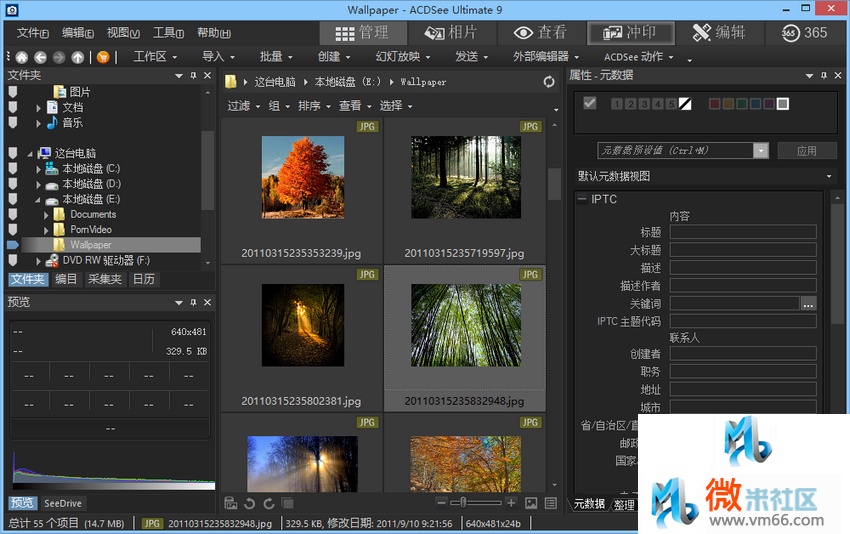The height and width of the screenshot is (534, 850).
Task: Open the 文件 menu
Action: tap(33, 33)
